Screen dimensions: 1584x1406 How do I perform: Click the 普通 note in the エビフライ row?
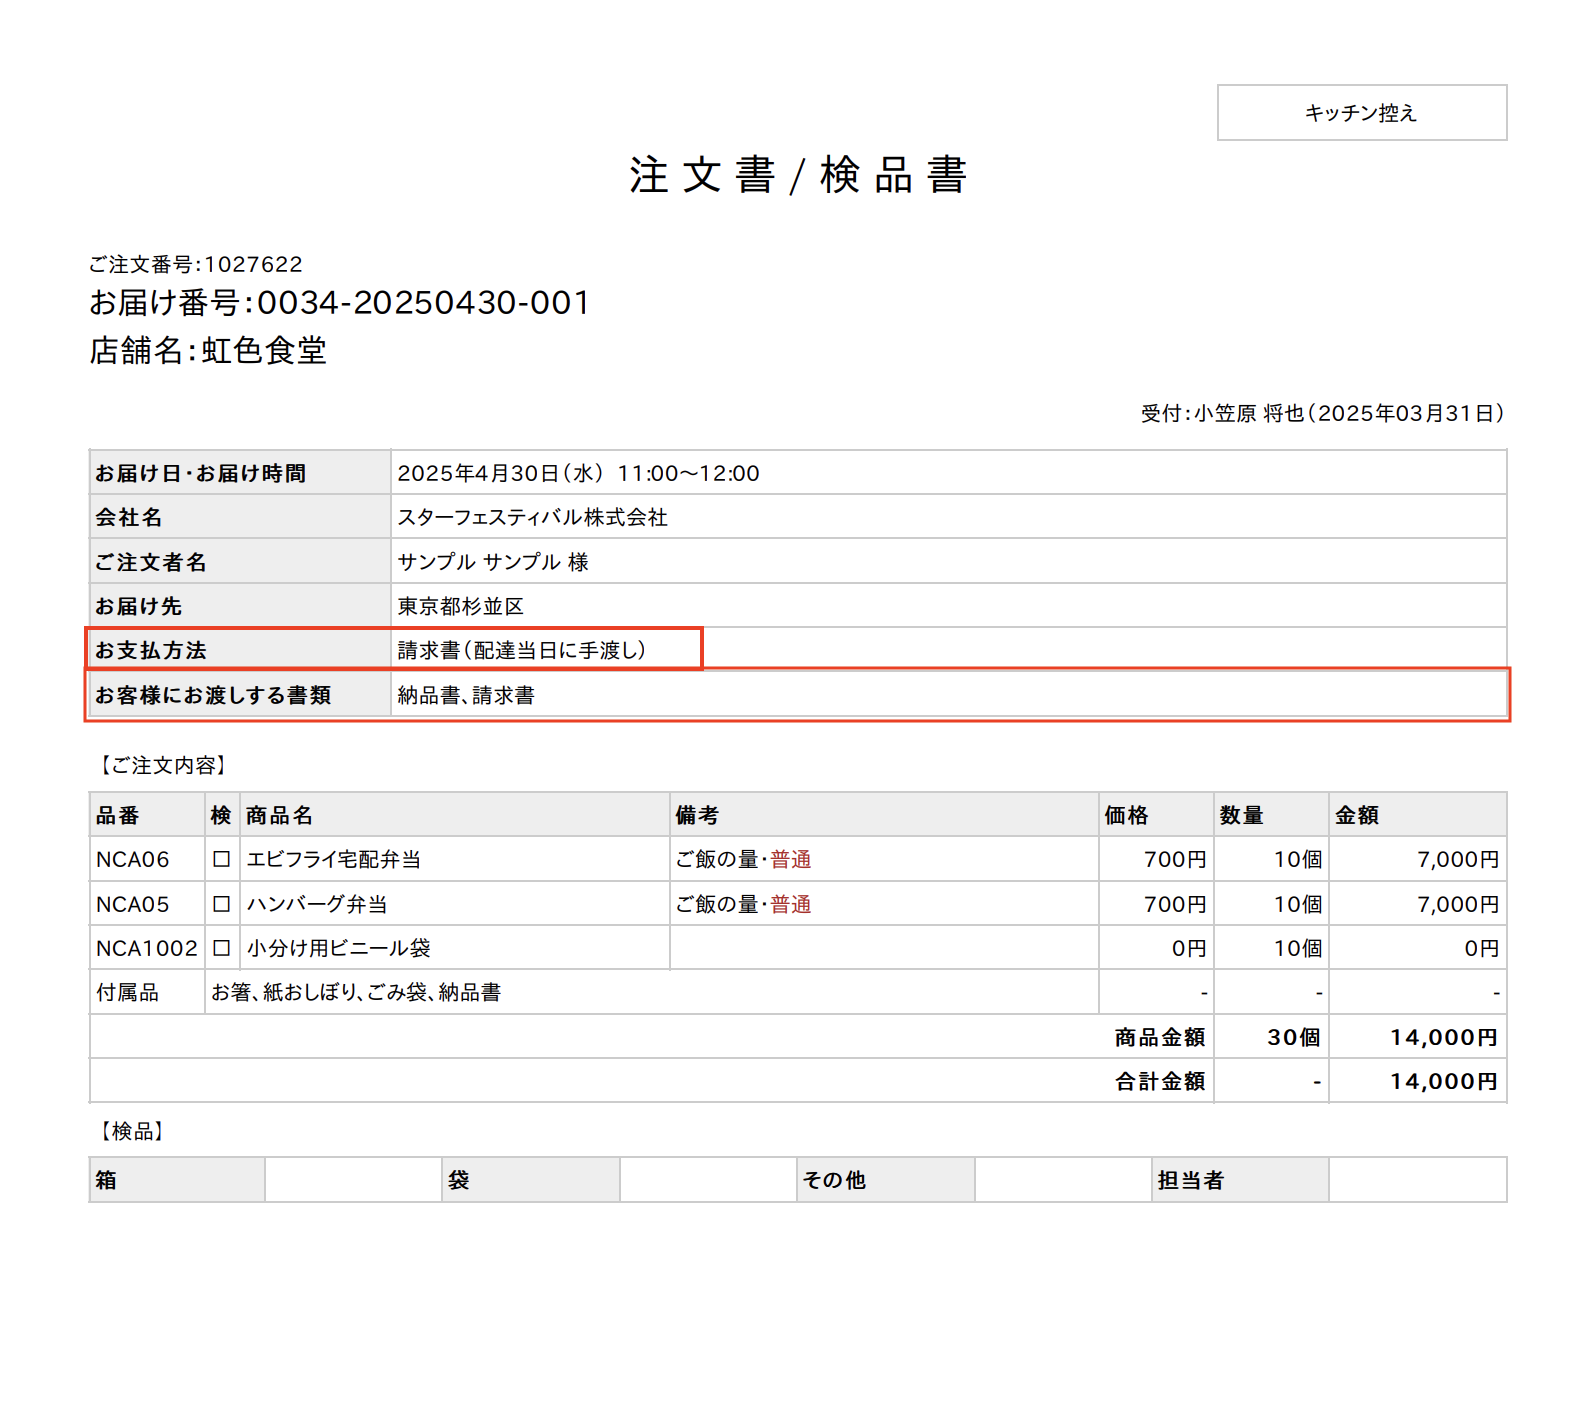791,859
